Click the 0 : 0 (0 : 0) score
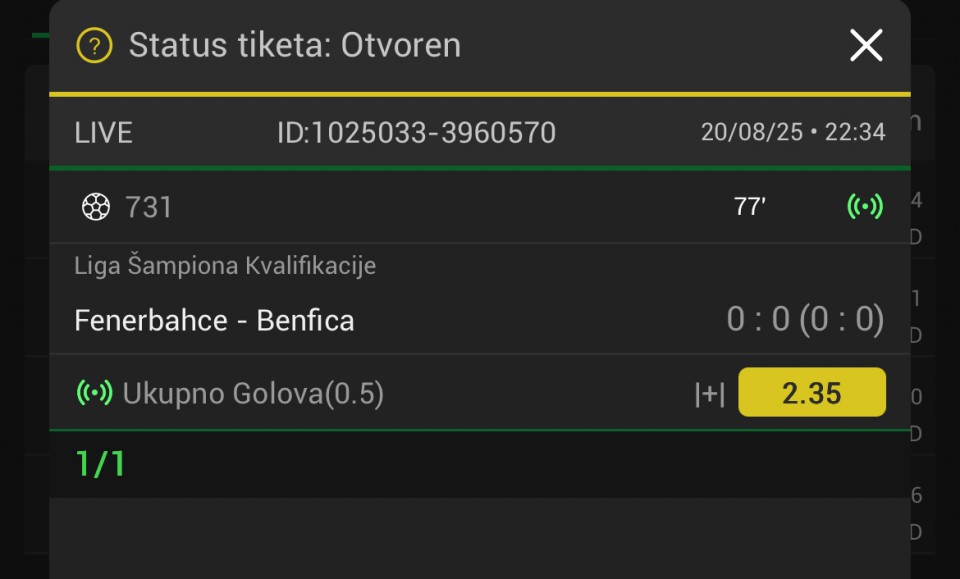 pyautogui.click(x=805, y=319)
